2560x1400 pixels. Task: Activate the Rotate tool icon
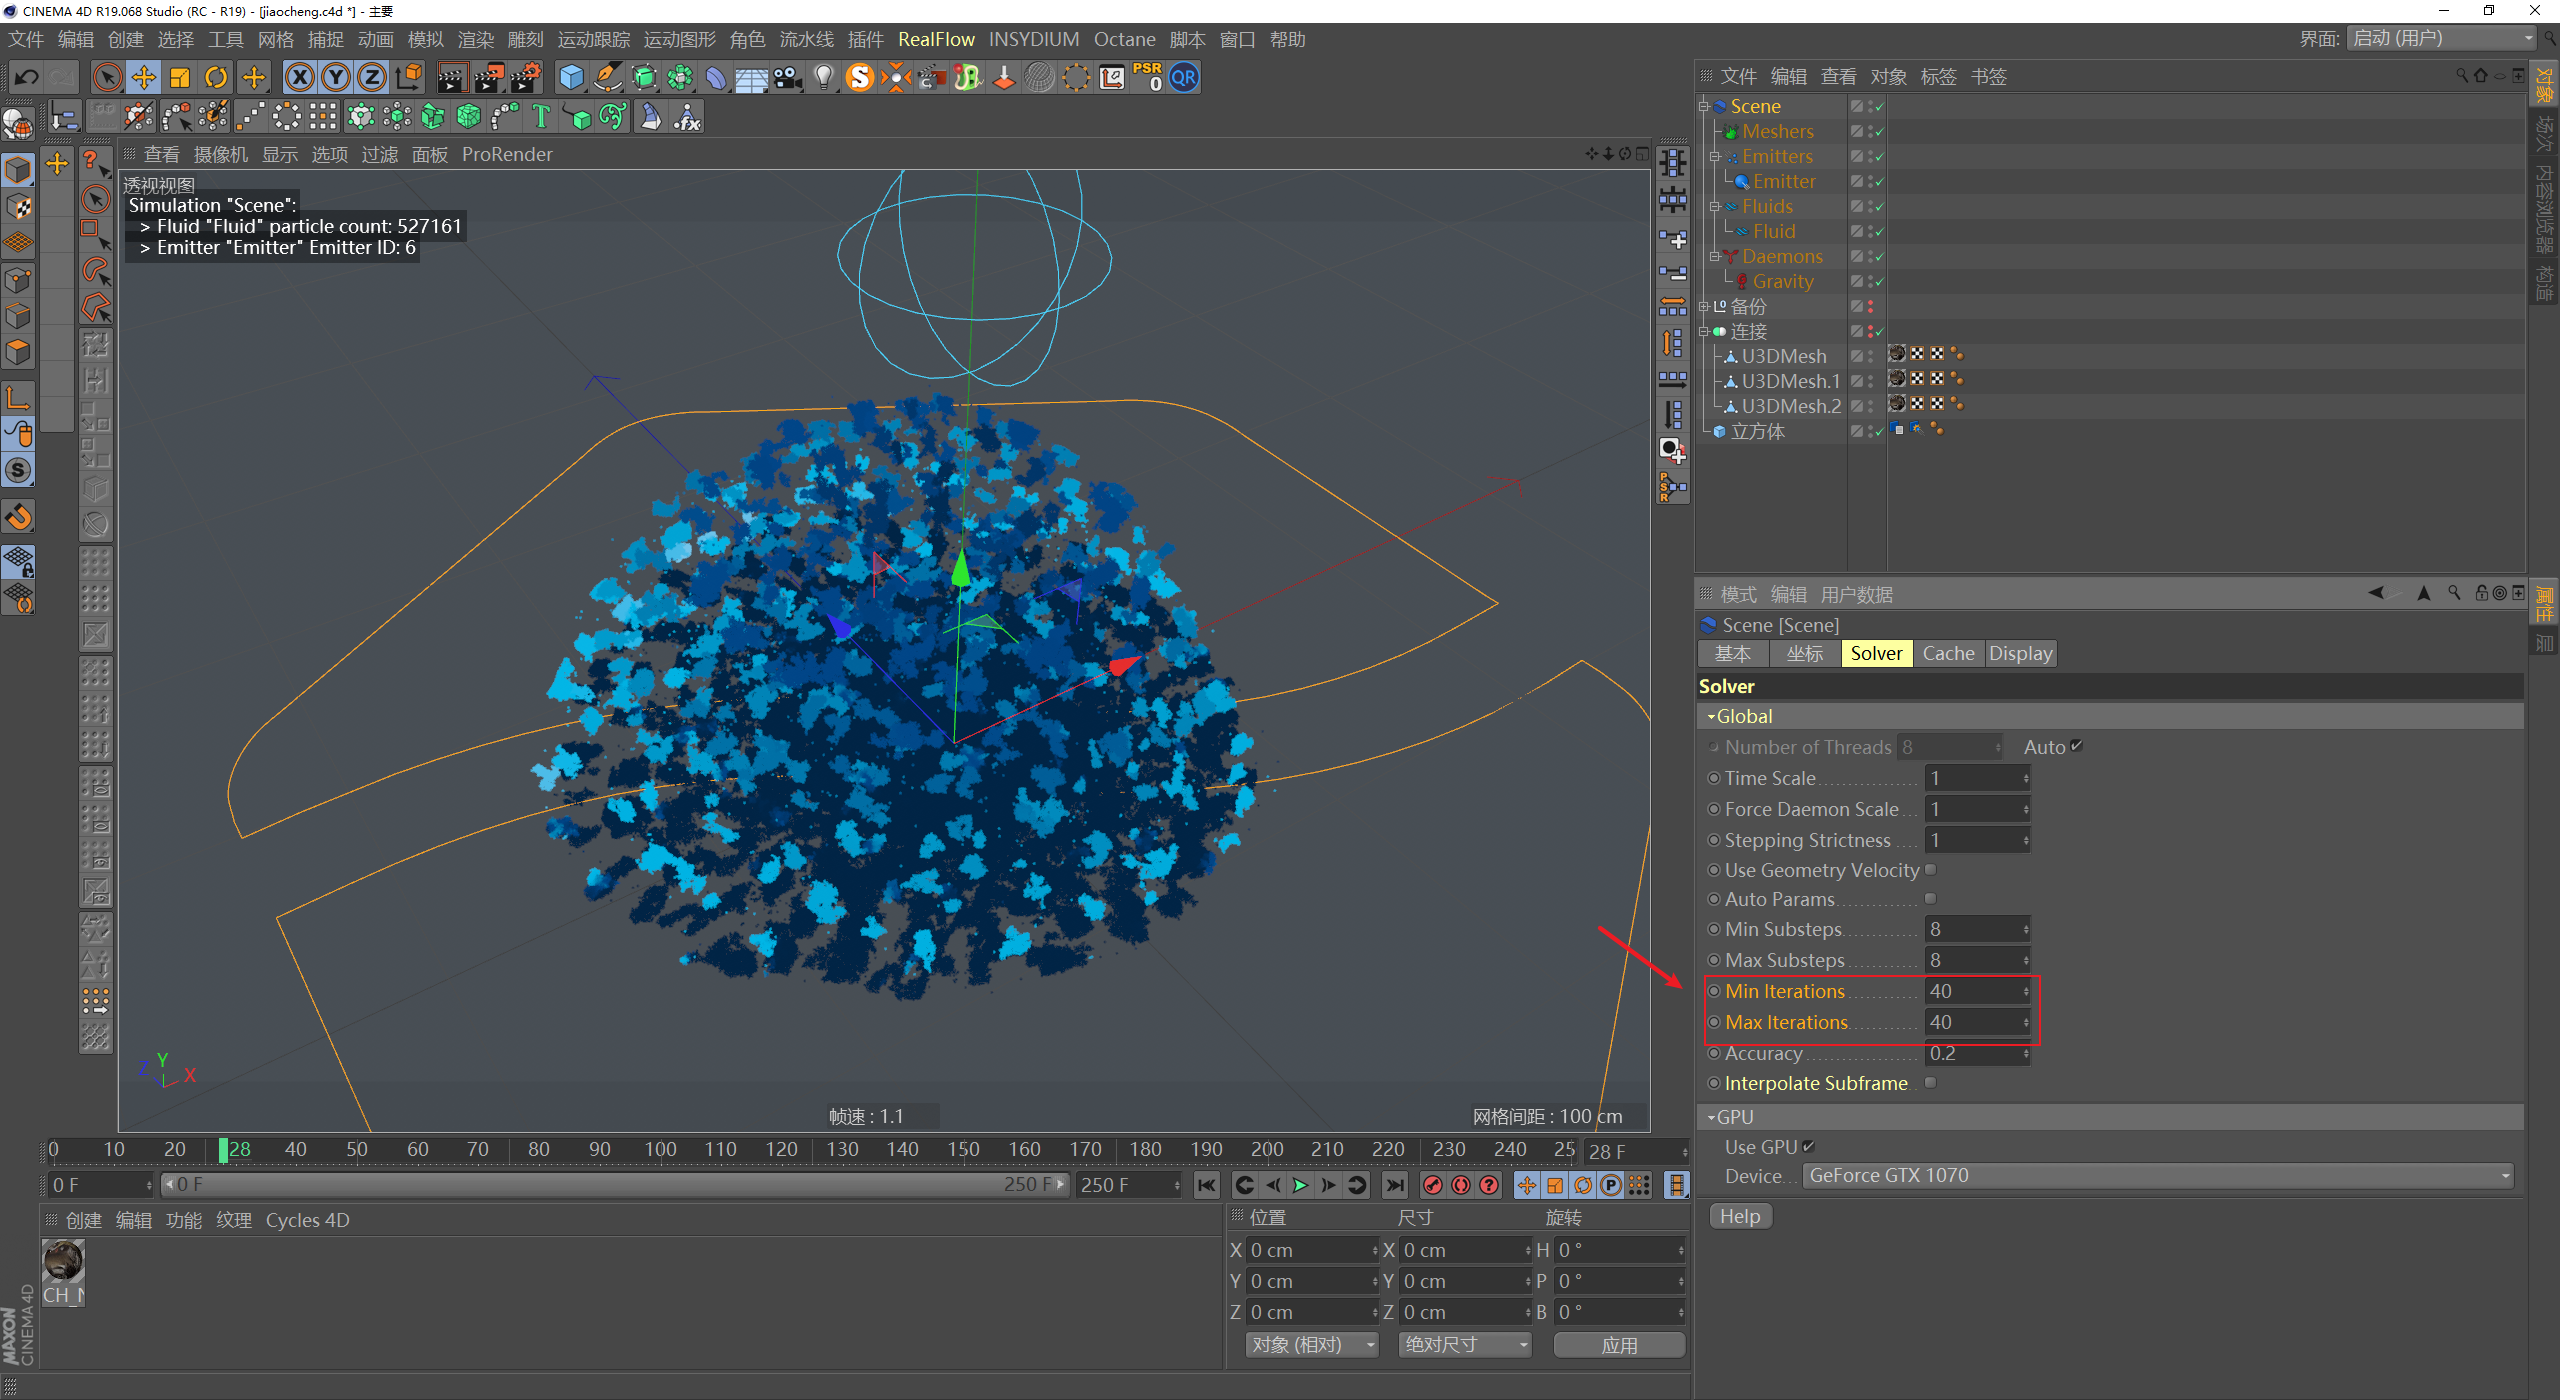pos(216,78)
